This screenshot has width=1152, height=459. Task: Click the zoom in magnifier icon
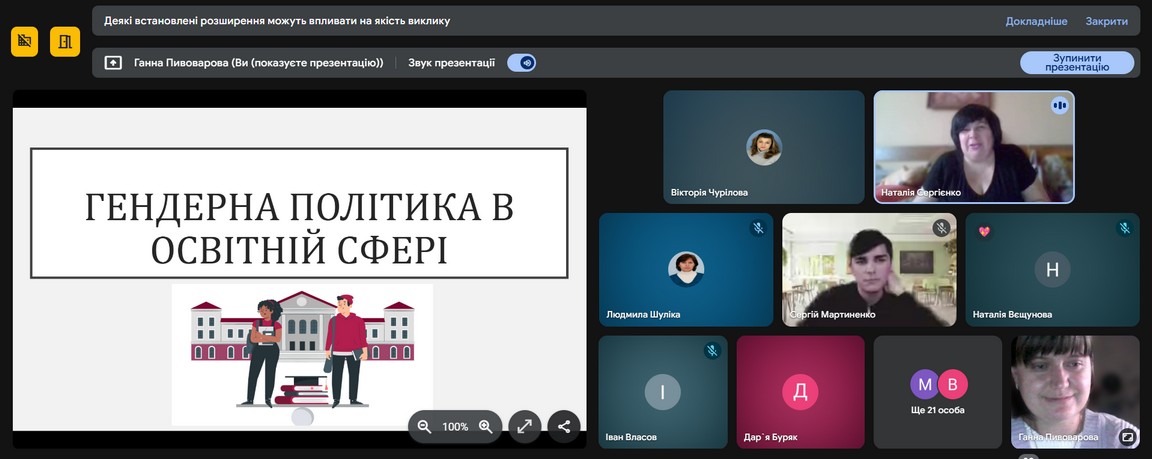point(486,427)
